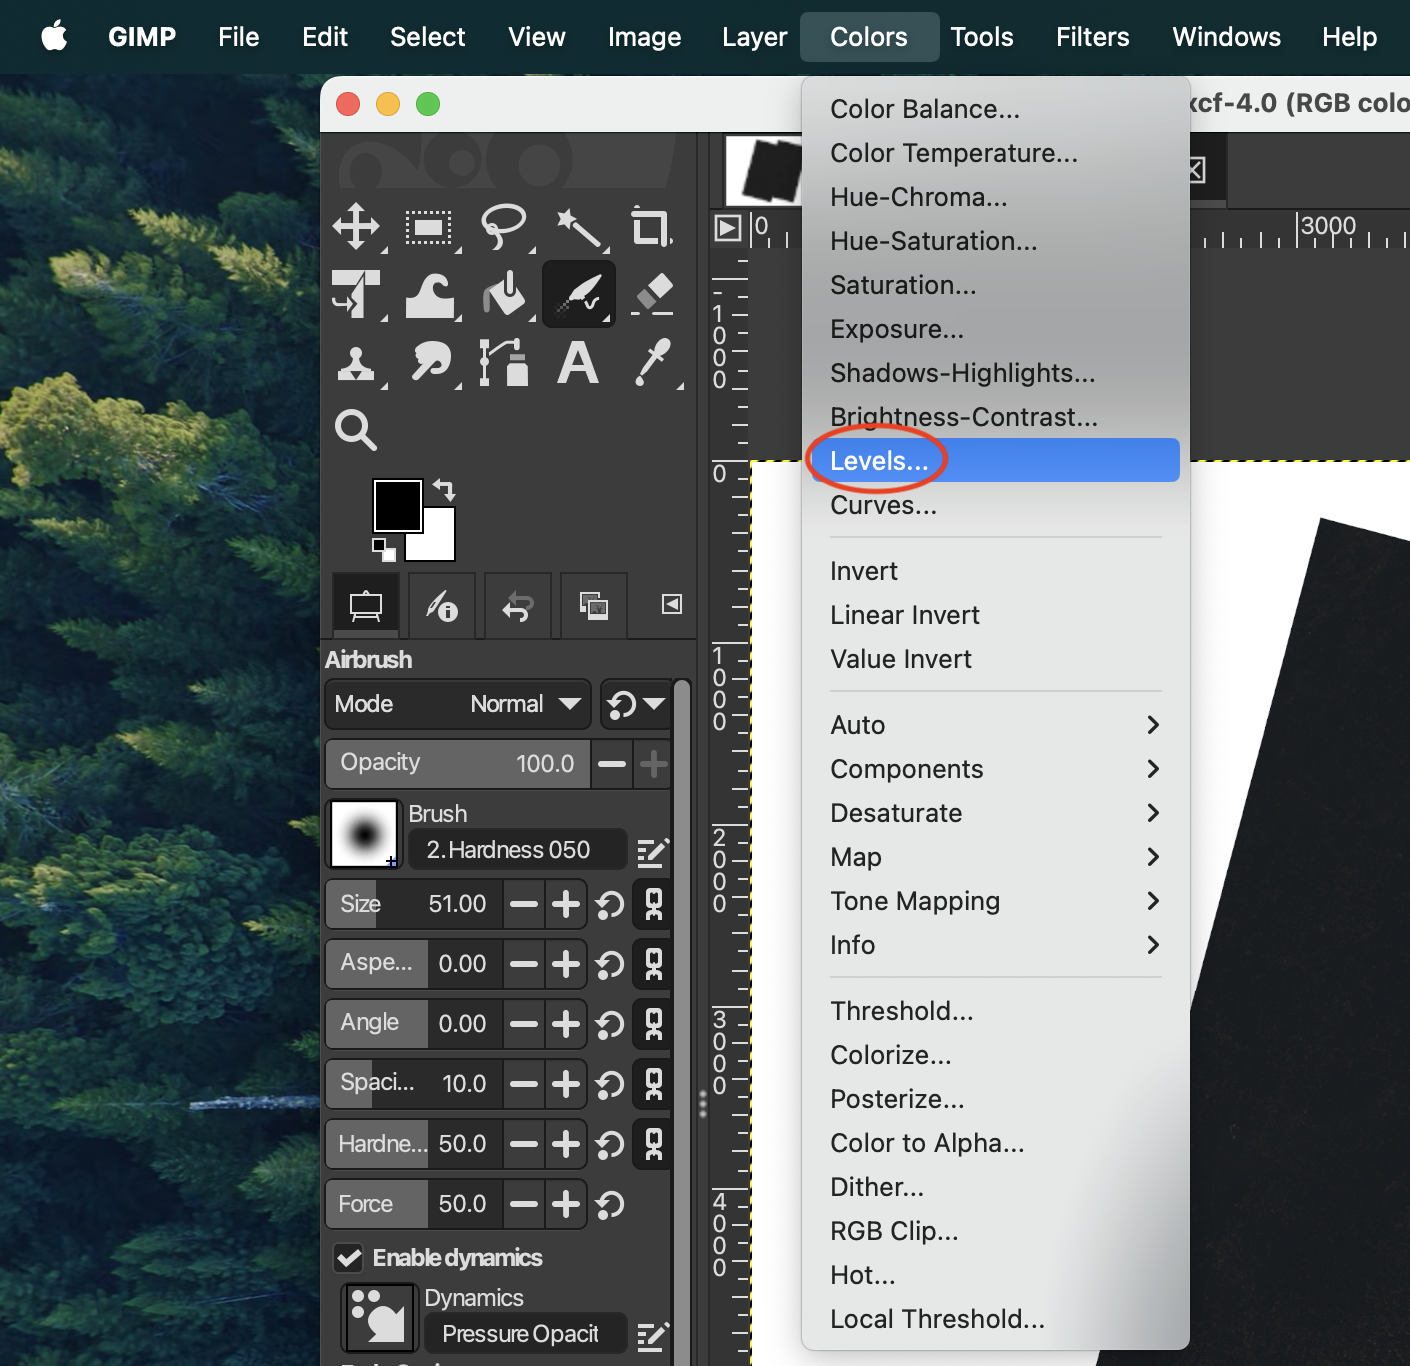Increase the Hardness value
Image resolution: width=1410 pixels, height=1366 pixels.
tap(566, 1144)
